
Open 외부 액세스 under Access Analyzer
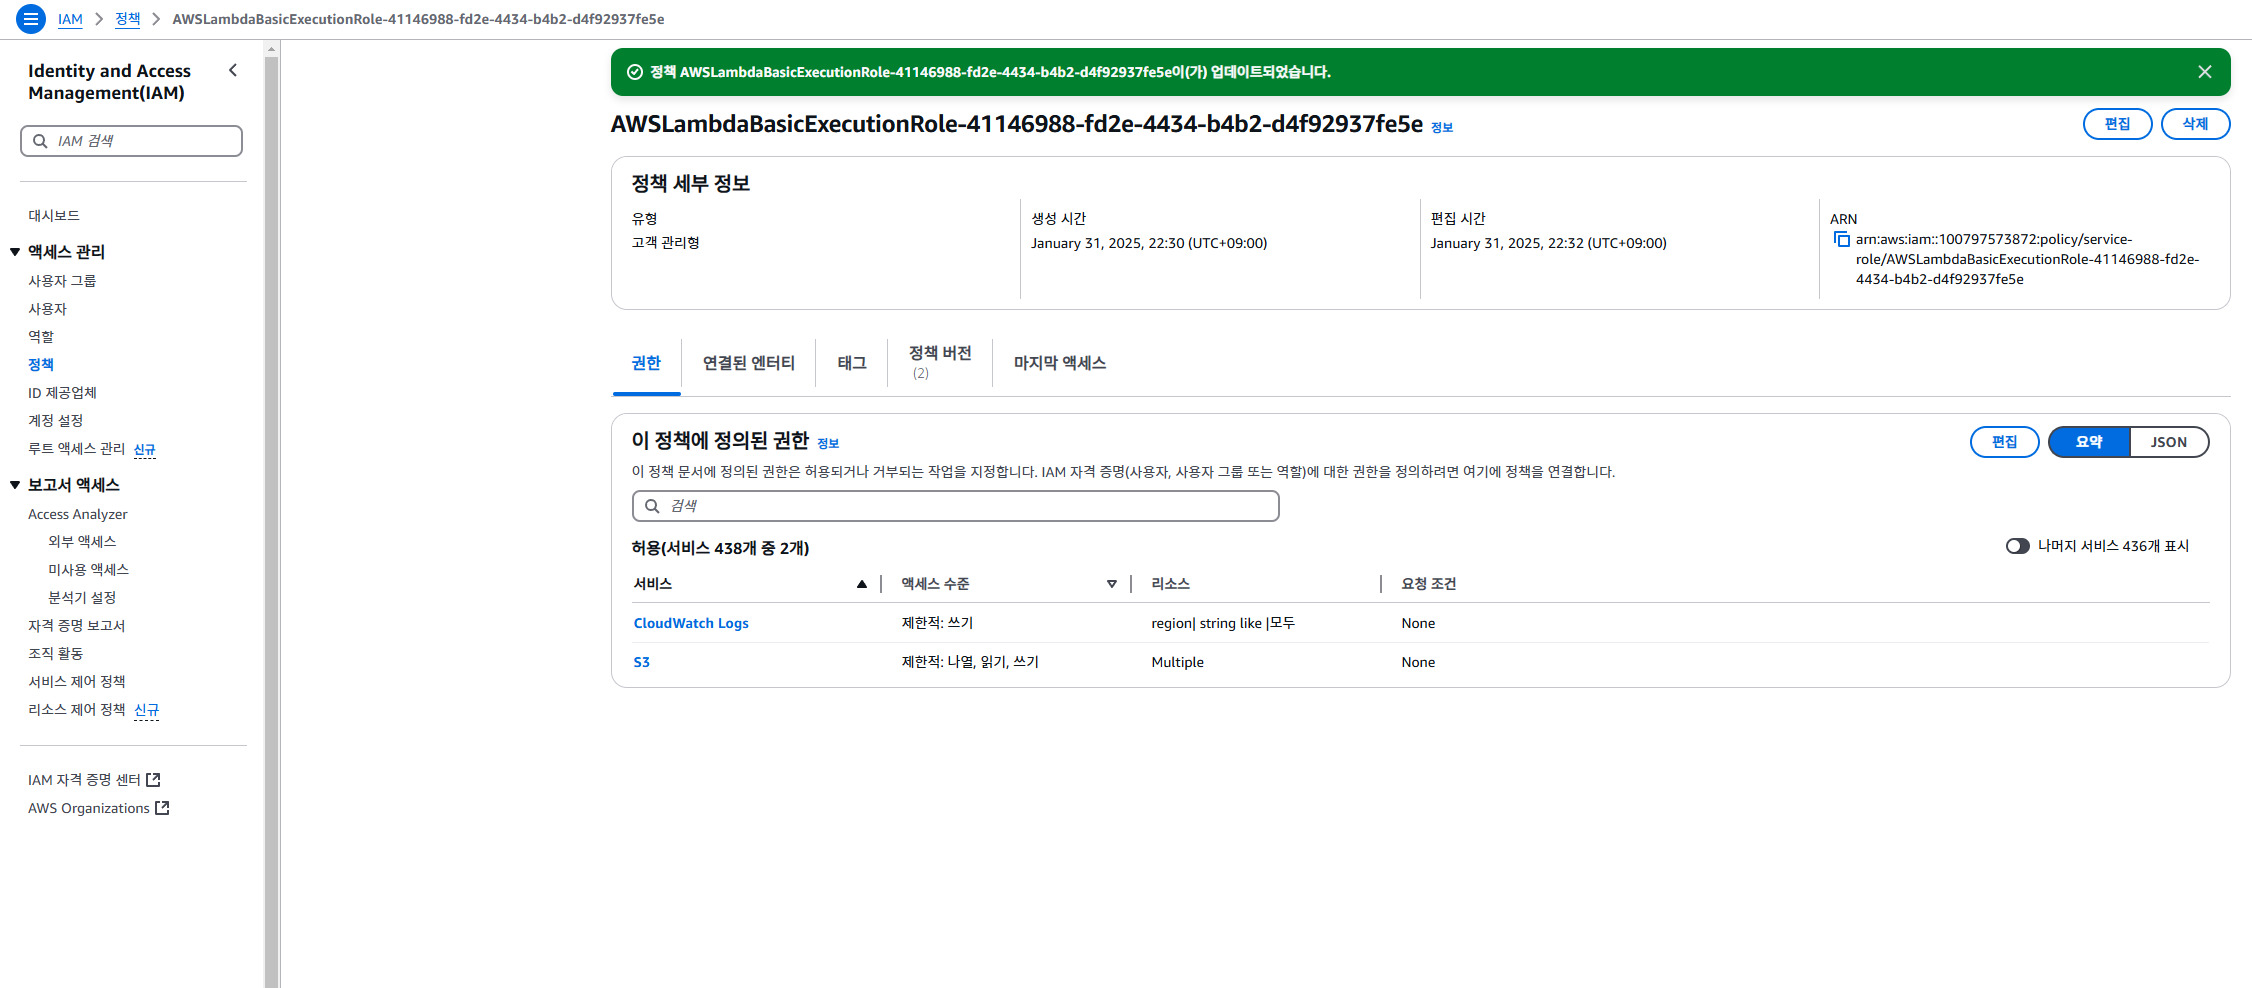82,542
